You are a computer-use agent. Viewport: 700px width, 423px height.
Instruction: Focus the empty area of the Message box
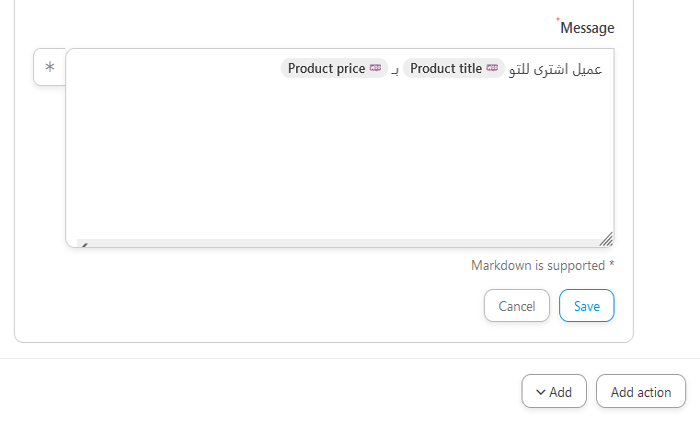click(x=340, y=160)
